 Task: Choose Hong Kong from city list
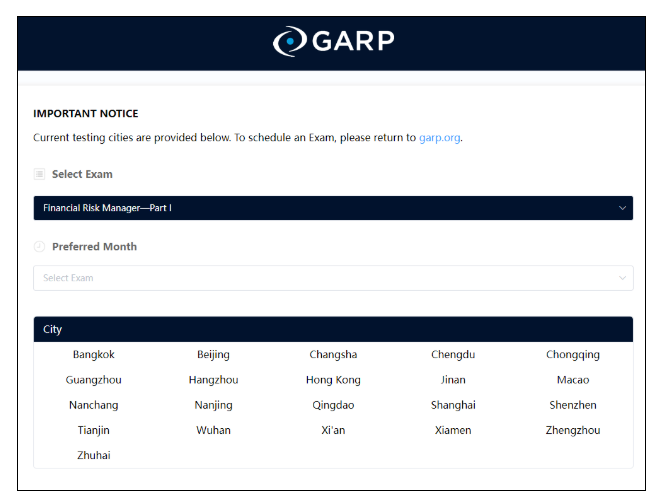[x=333, y=380]
